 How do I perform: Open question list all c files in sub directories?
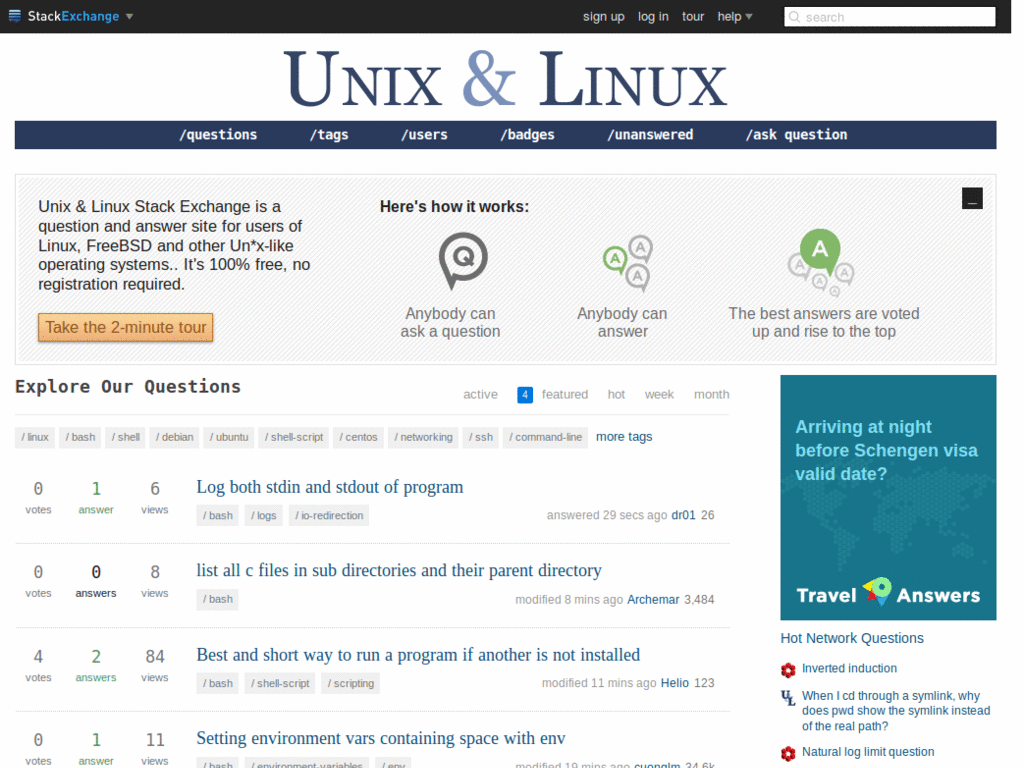[x=399, y=571]
